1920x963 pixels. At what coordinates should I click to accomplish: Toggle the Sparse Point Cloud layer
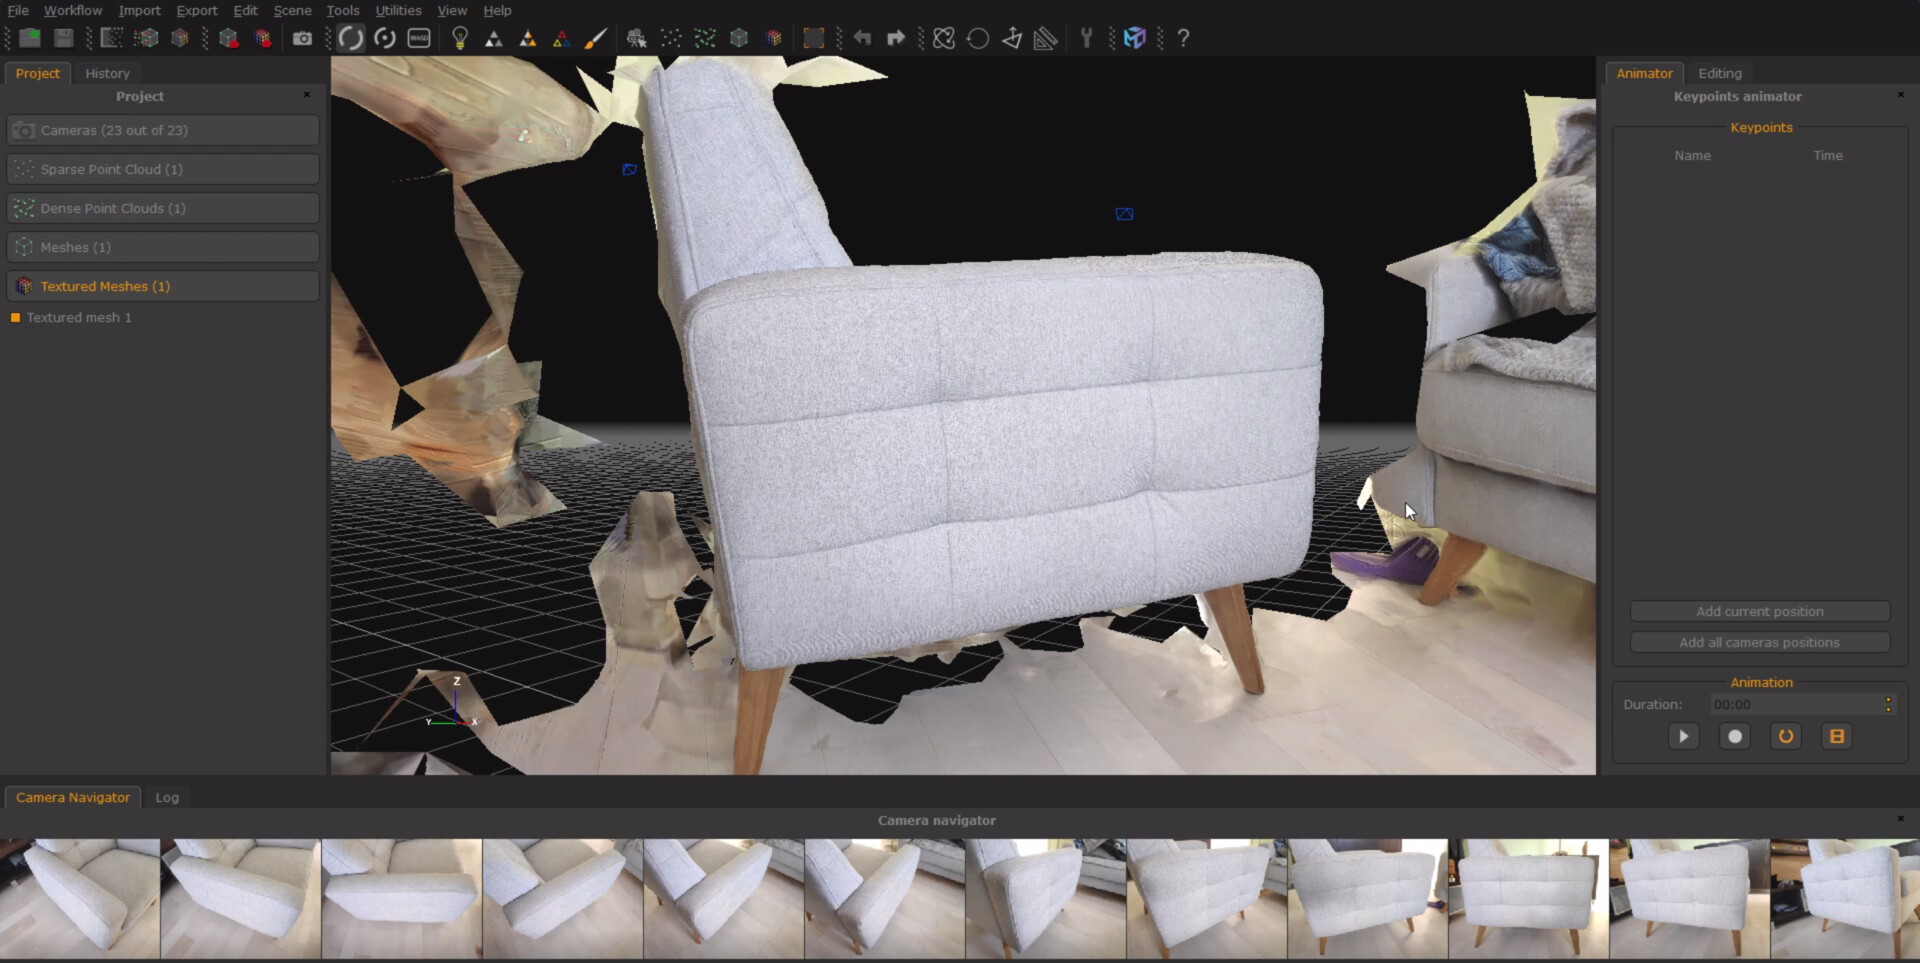163,169
